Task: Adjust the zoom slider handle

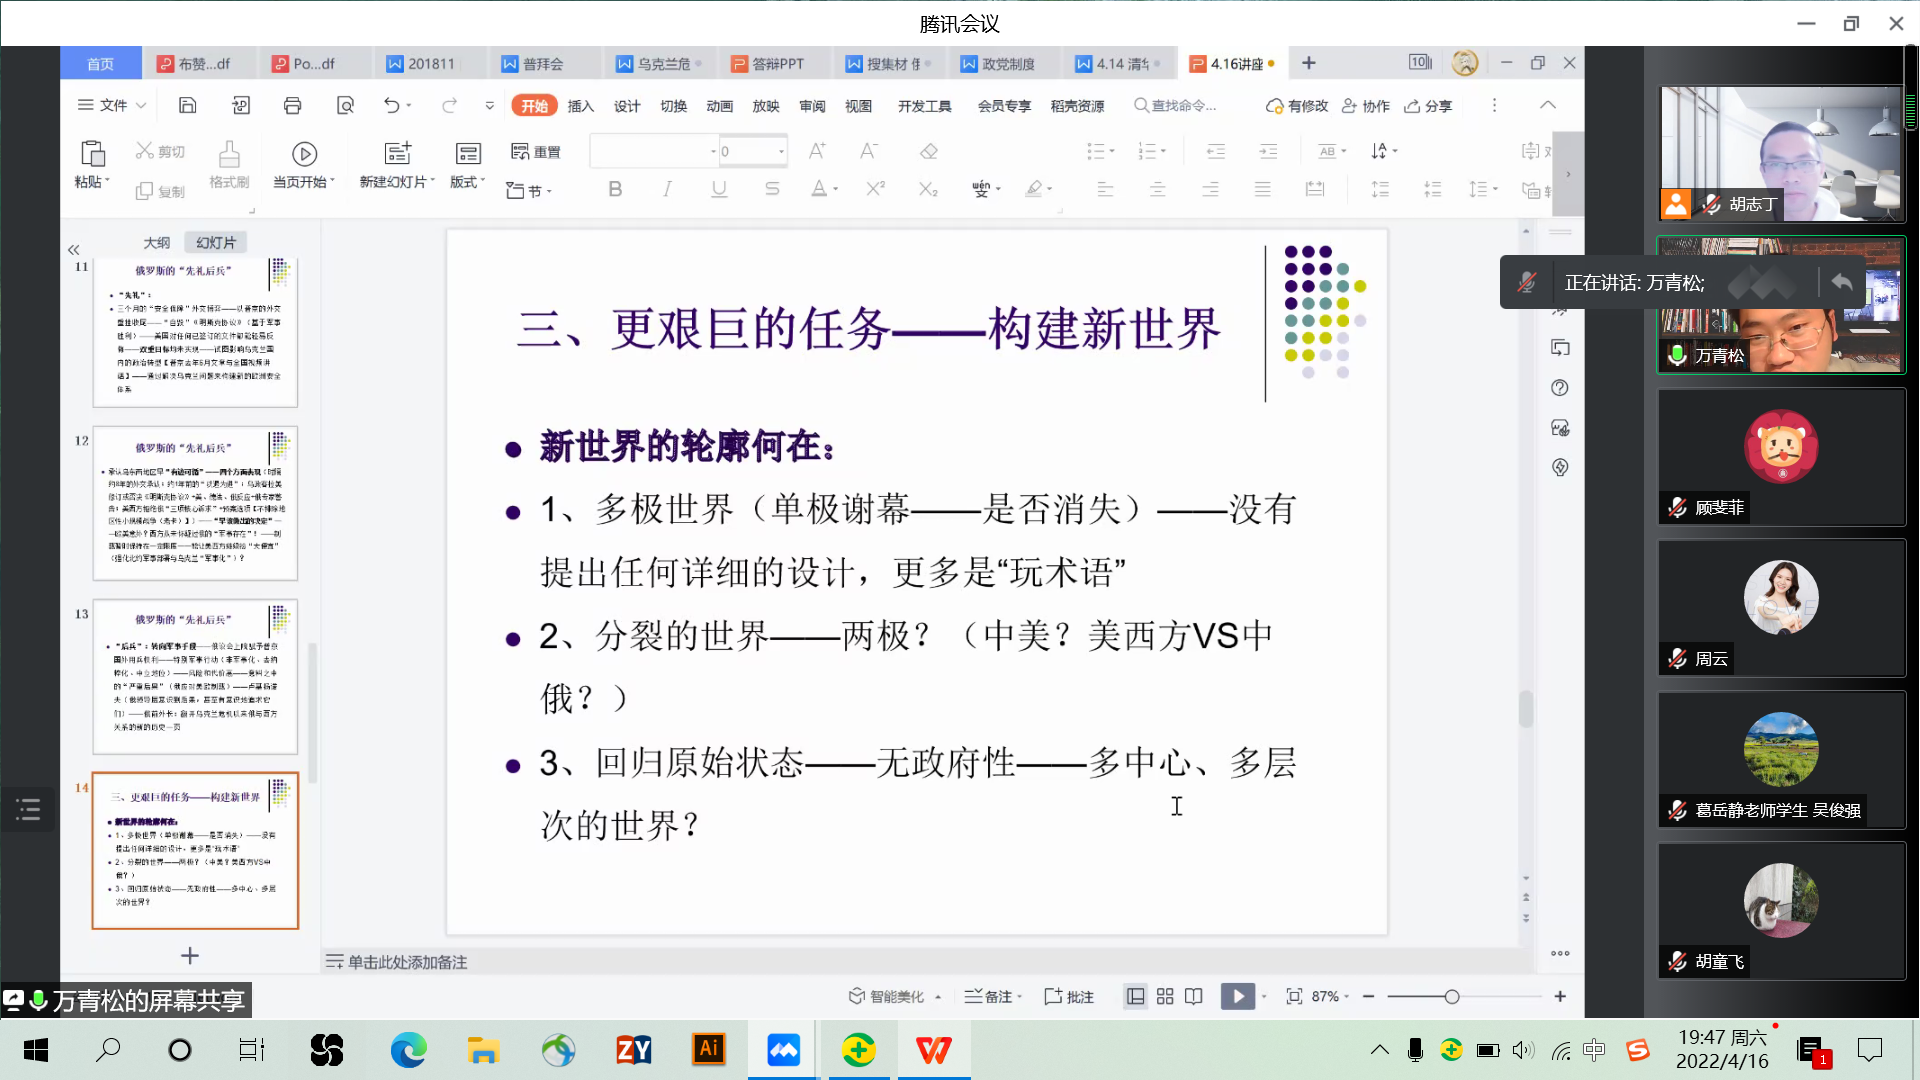Action: pos(1452,996)
